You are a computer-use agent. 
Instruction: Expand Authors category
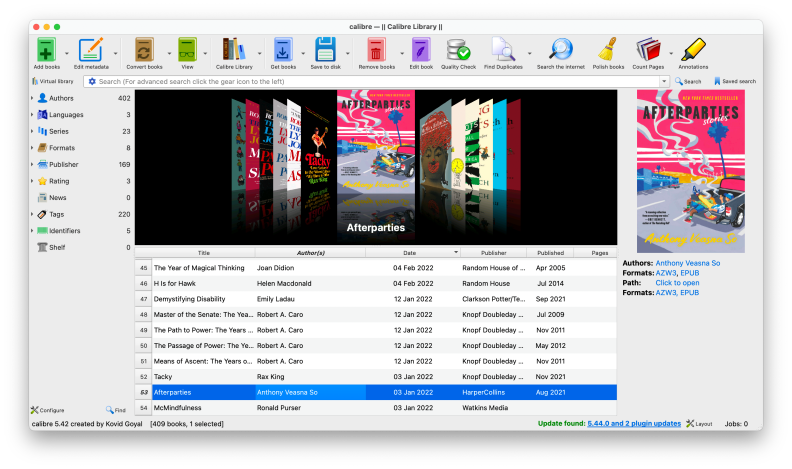32,98
